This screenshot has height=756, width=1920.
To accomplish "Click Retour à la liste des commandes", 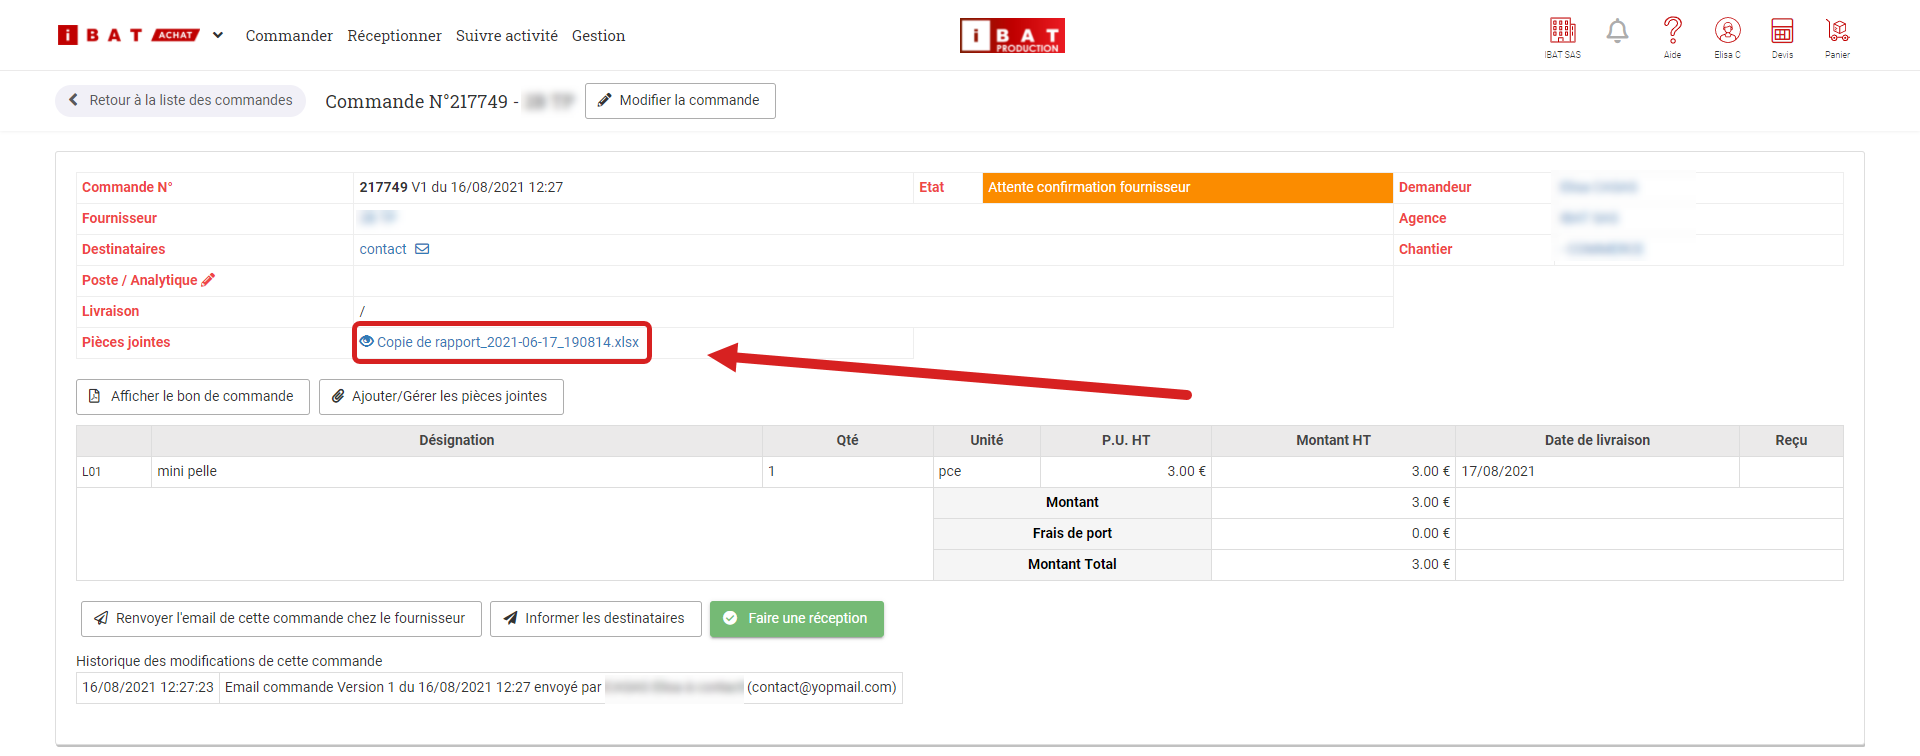I will coord(181,101).
